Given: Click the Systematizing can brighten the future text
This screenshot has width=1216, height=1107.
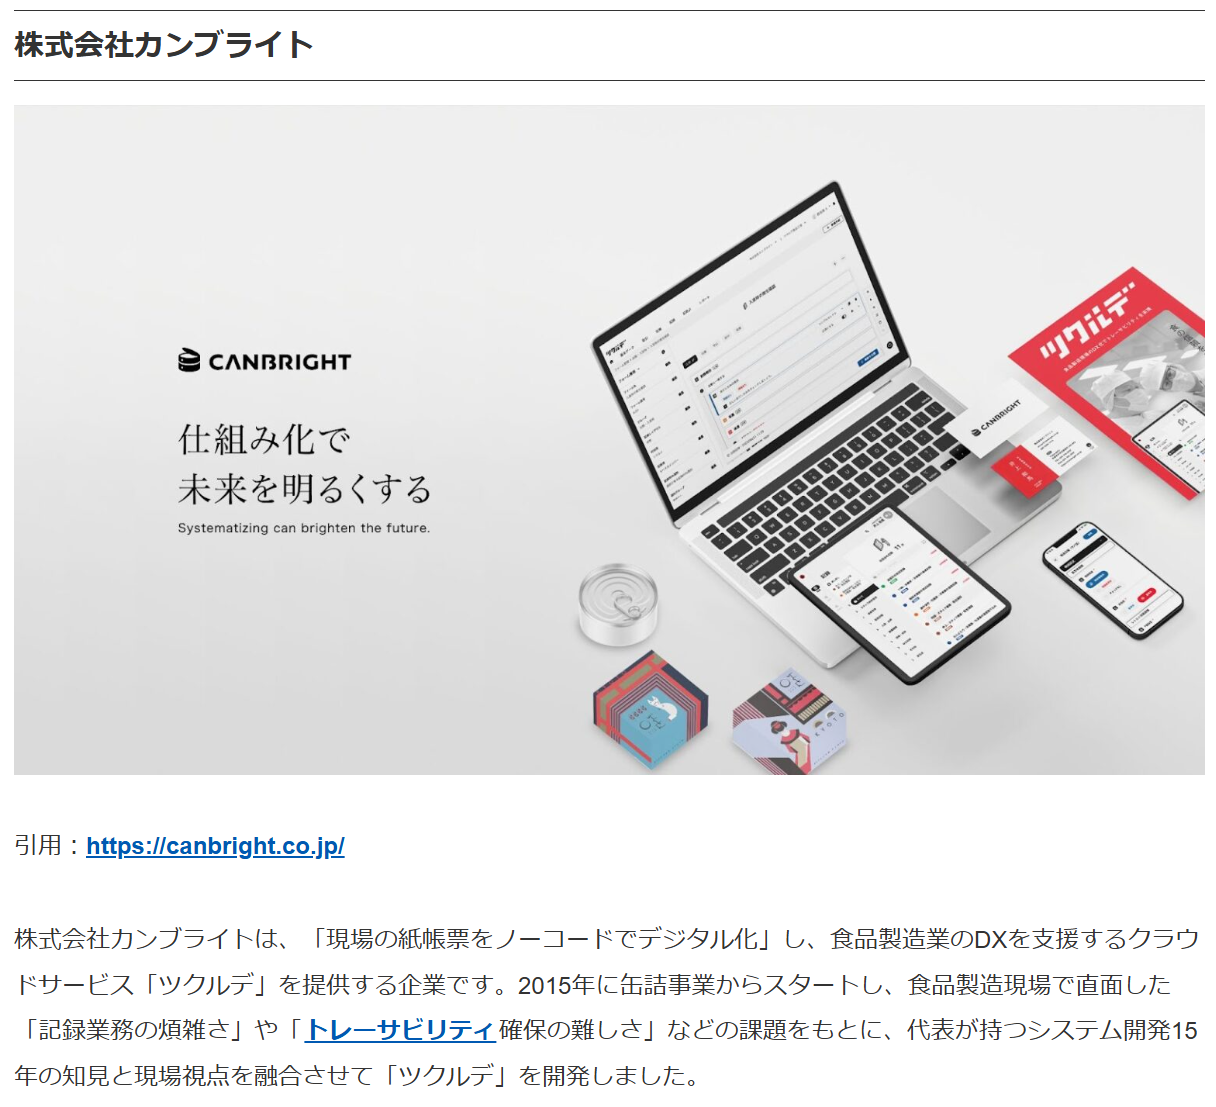Looking at the screenshot, I should coord(304,528).
